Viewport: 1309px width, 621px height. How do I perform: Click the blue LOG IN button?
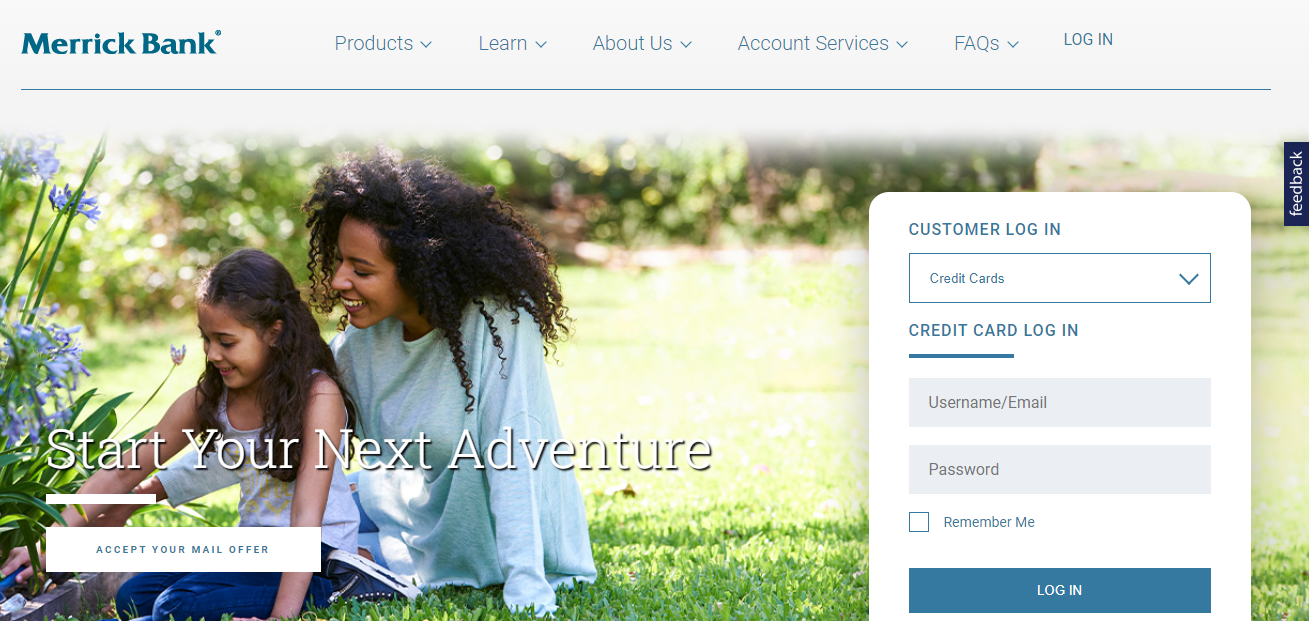tap(1060, 590)
